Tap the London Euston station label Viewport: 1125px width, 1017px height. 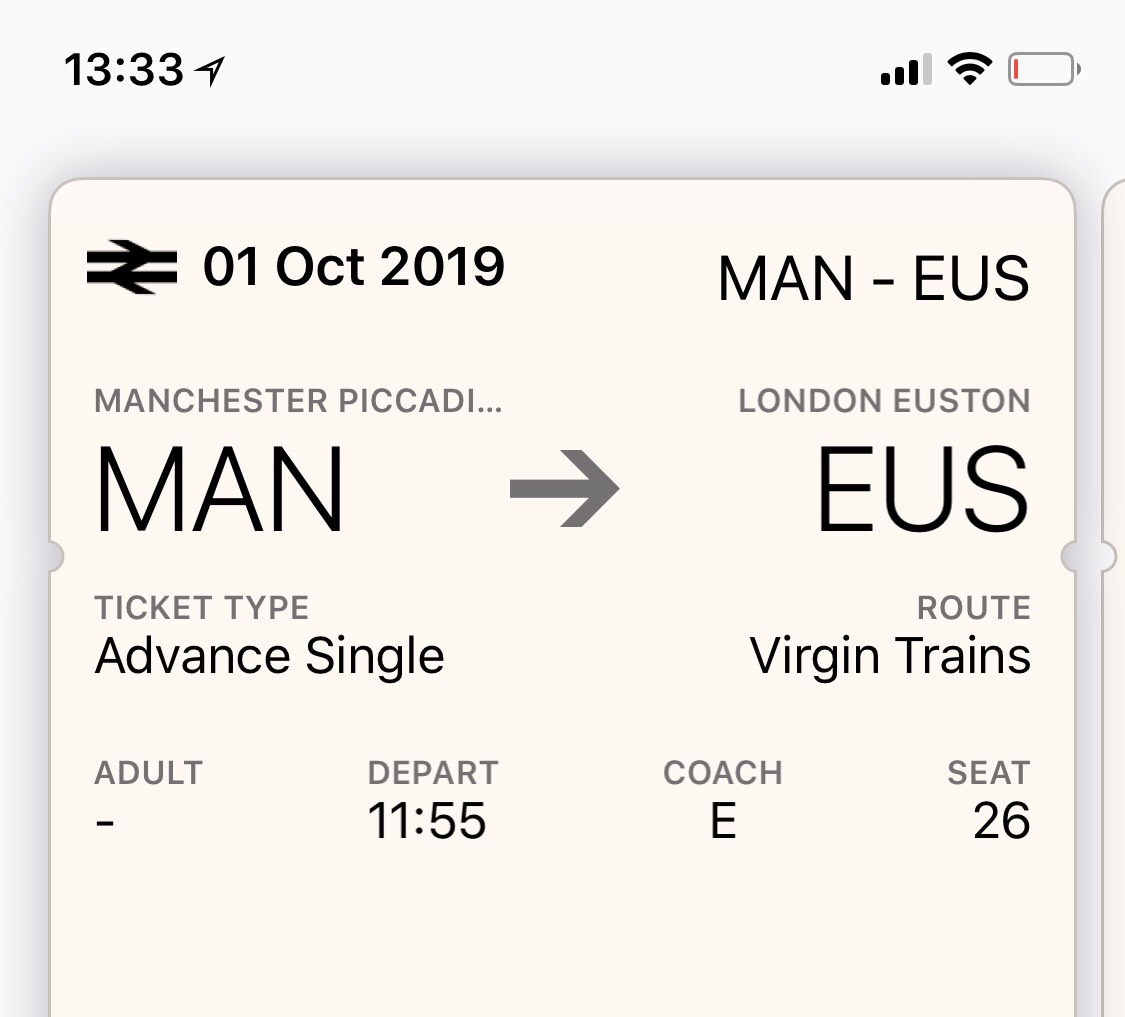pos(884,401)
